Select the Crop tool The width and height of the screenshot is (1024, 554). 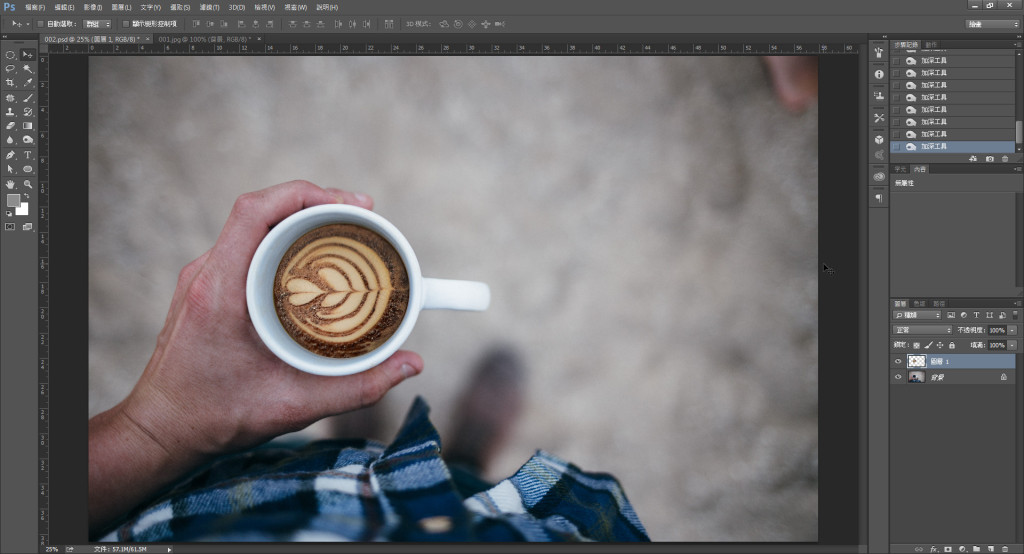(10, 83)
